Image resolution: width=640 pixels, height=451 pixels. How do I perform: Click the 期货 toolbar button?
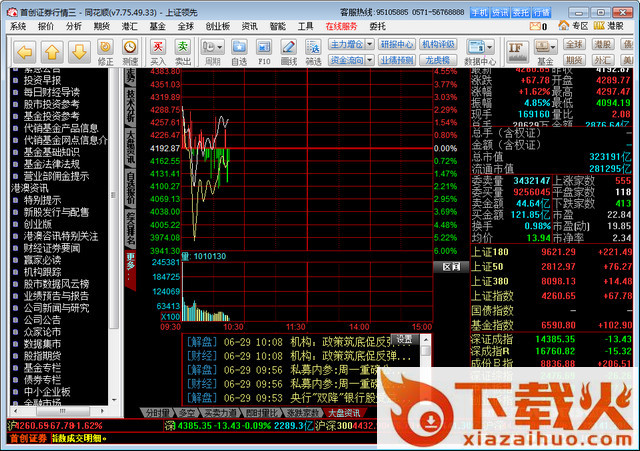point(574,60)
